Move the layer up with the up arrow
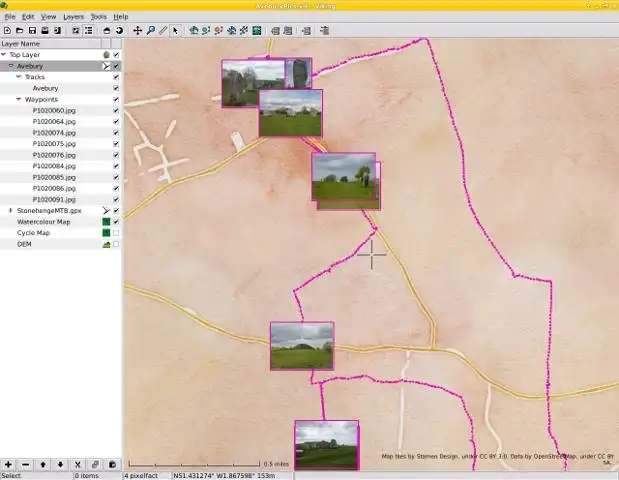619x480 pixels. [x=43, y=464]
